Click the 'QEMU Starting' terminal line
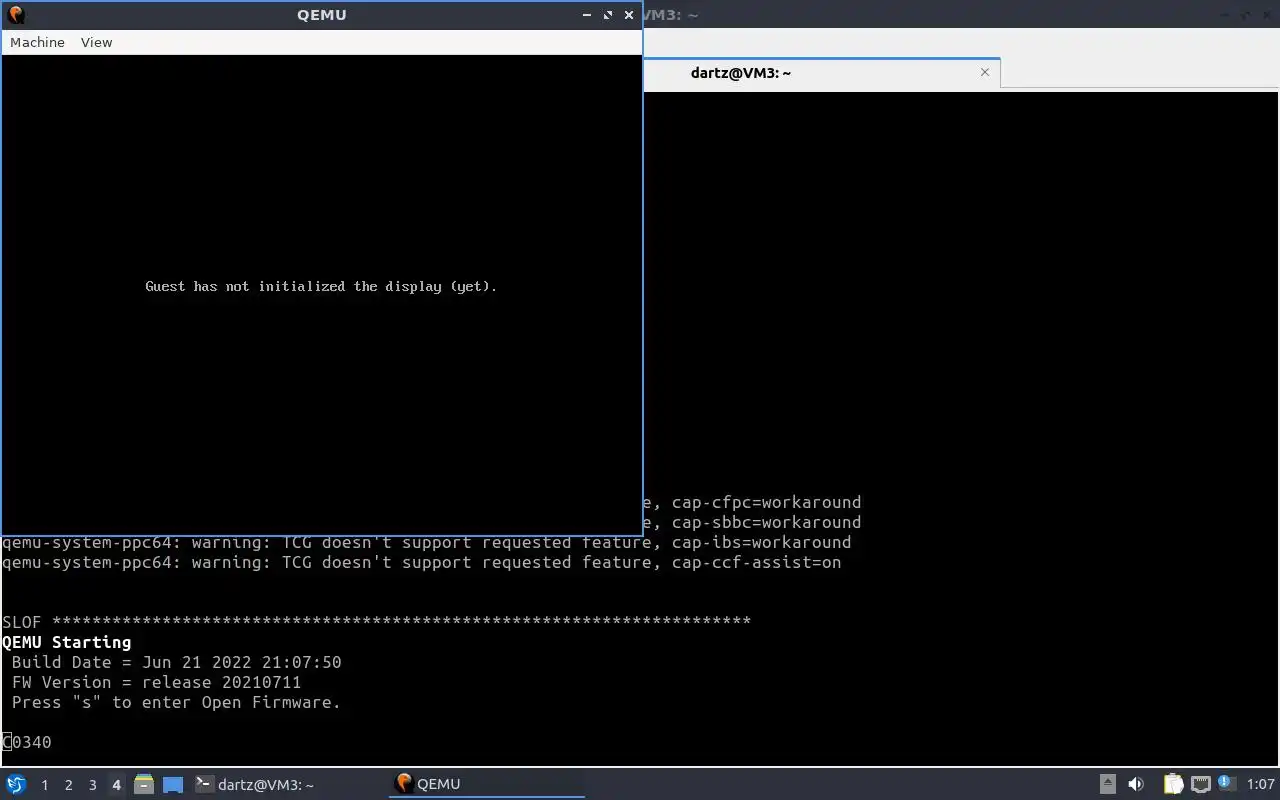The height and width of the screenshot is (800, 1280). pos(66,642)
